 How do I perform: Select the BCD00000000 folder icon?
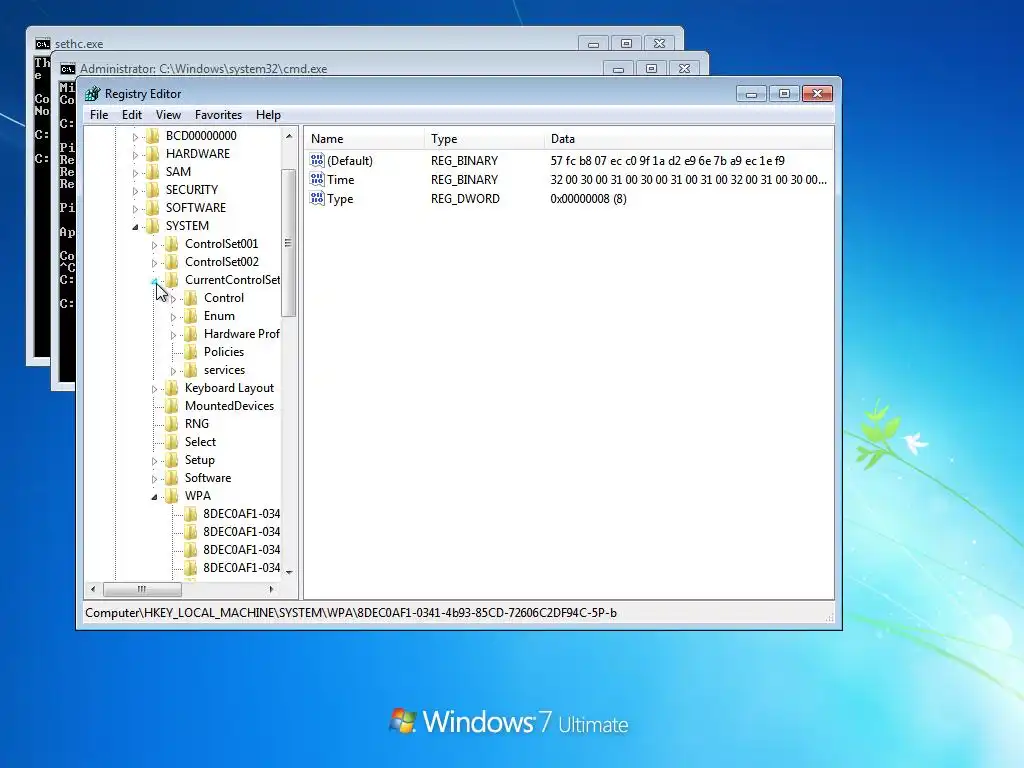(x=153, y=136)
